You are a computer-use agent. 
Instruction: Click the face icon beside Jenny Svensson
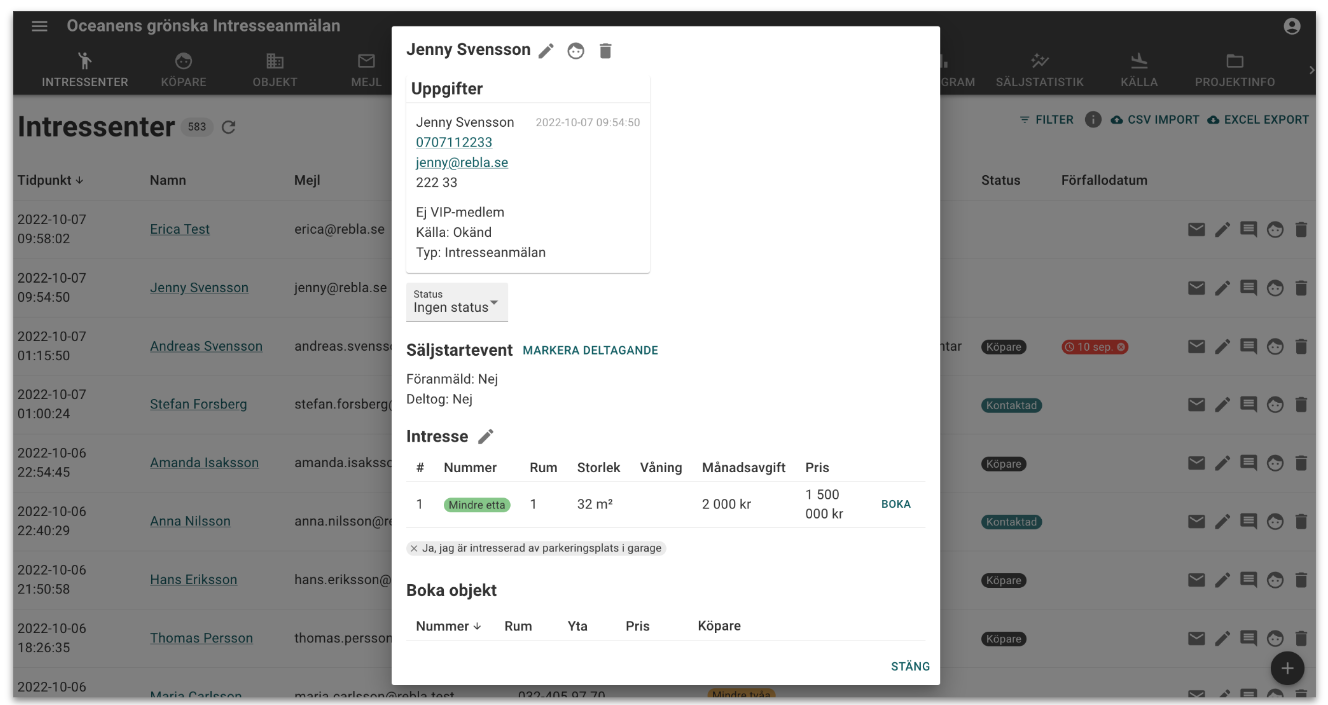(576, 51)
